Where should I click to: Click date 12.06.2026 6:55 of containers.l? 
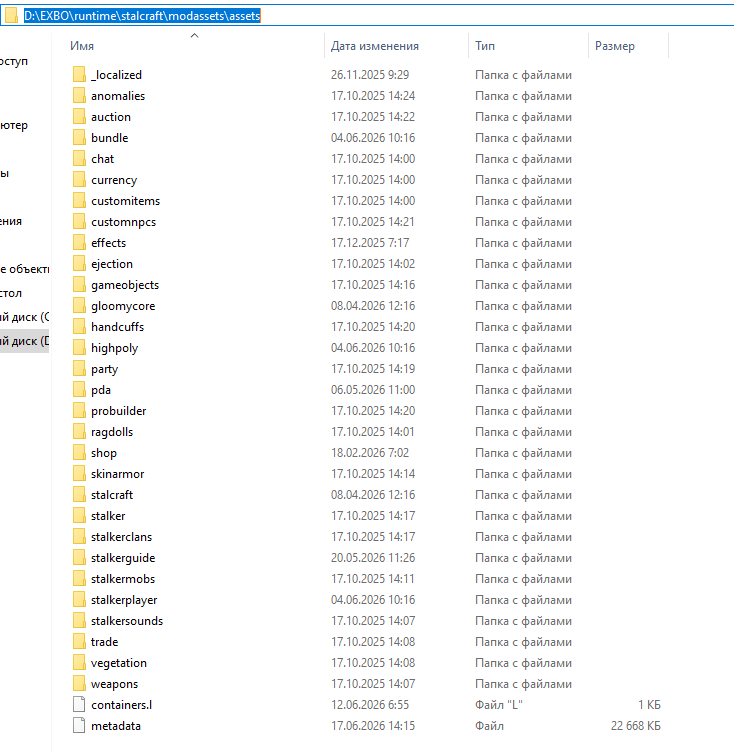point(370,705)
